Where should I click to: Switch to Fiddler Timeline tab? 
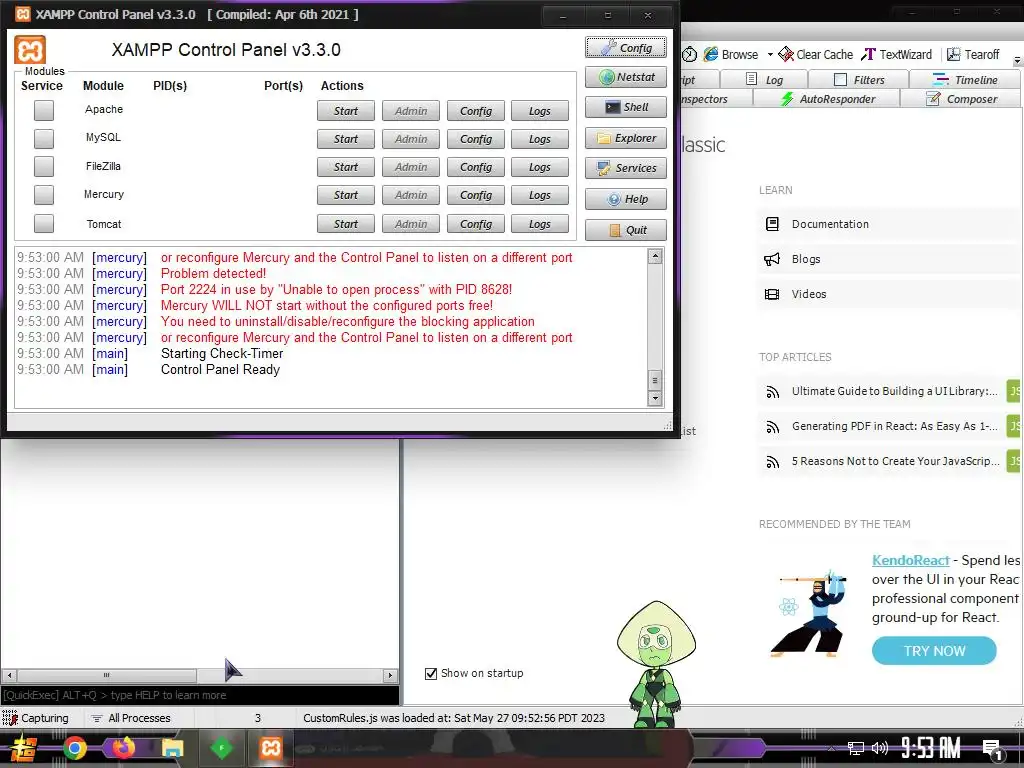965,80
